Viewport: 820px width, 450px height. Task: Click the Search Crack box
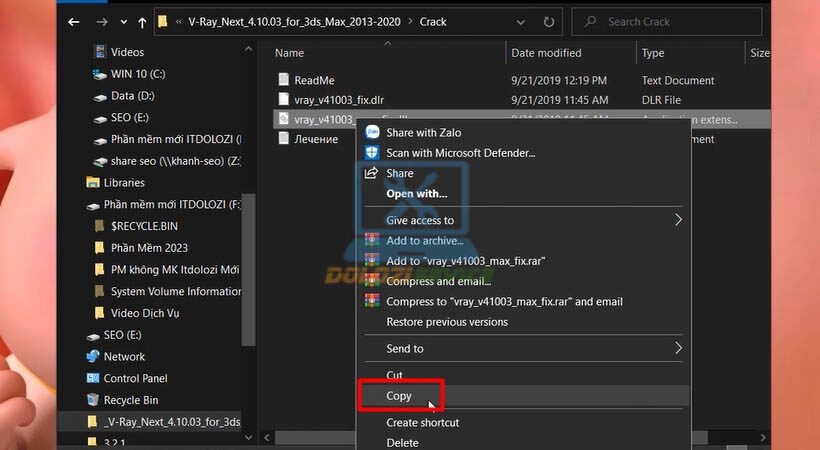tap(667, 22)
